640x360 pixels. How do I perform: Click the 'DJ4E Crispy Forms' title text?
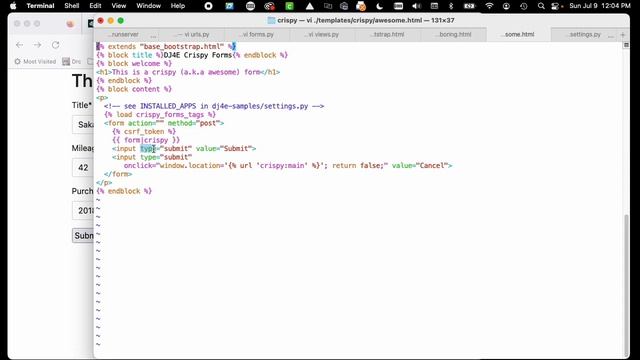[x=198, y=55]
